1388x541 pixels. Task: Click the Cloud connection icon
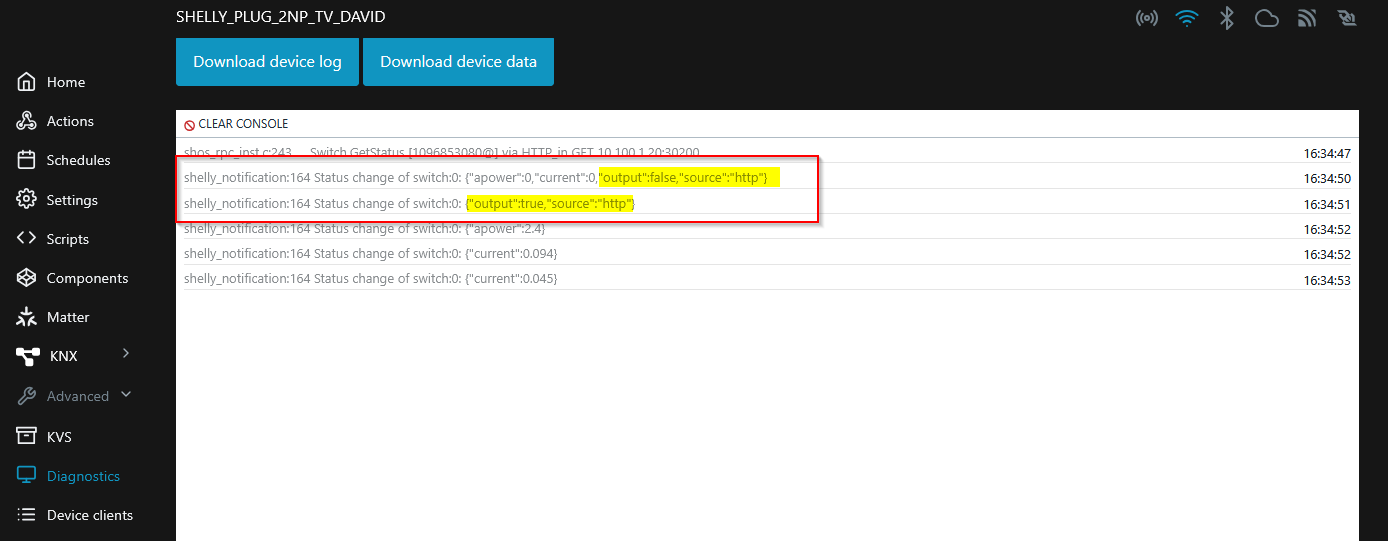click(x=1267, y=18)
